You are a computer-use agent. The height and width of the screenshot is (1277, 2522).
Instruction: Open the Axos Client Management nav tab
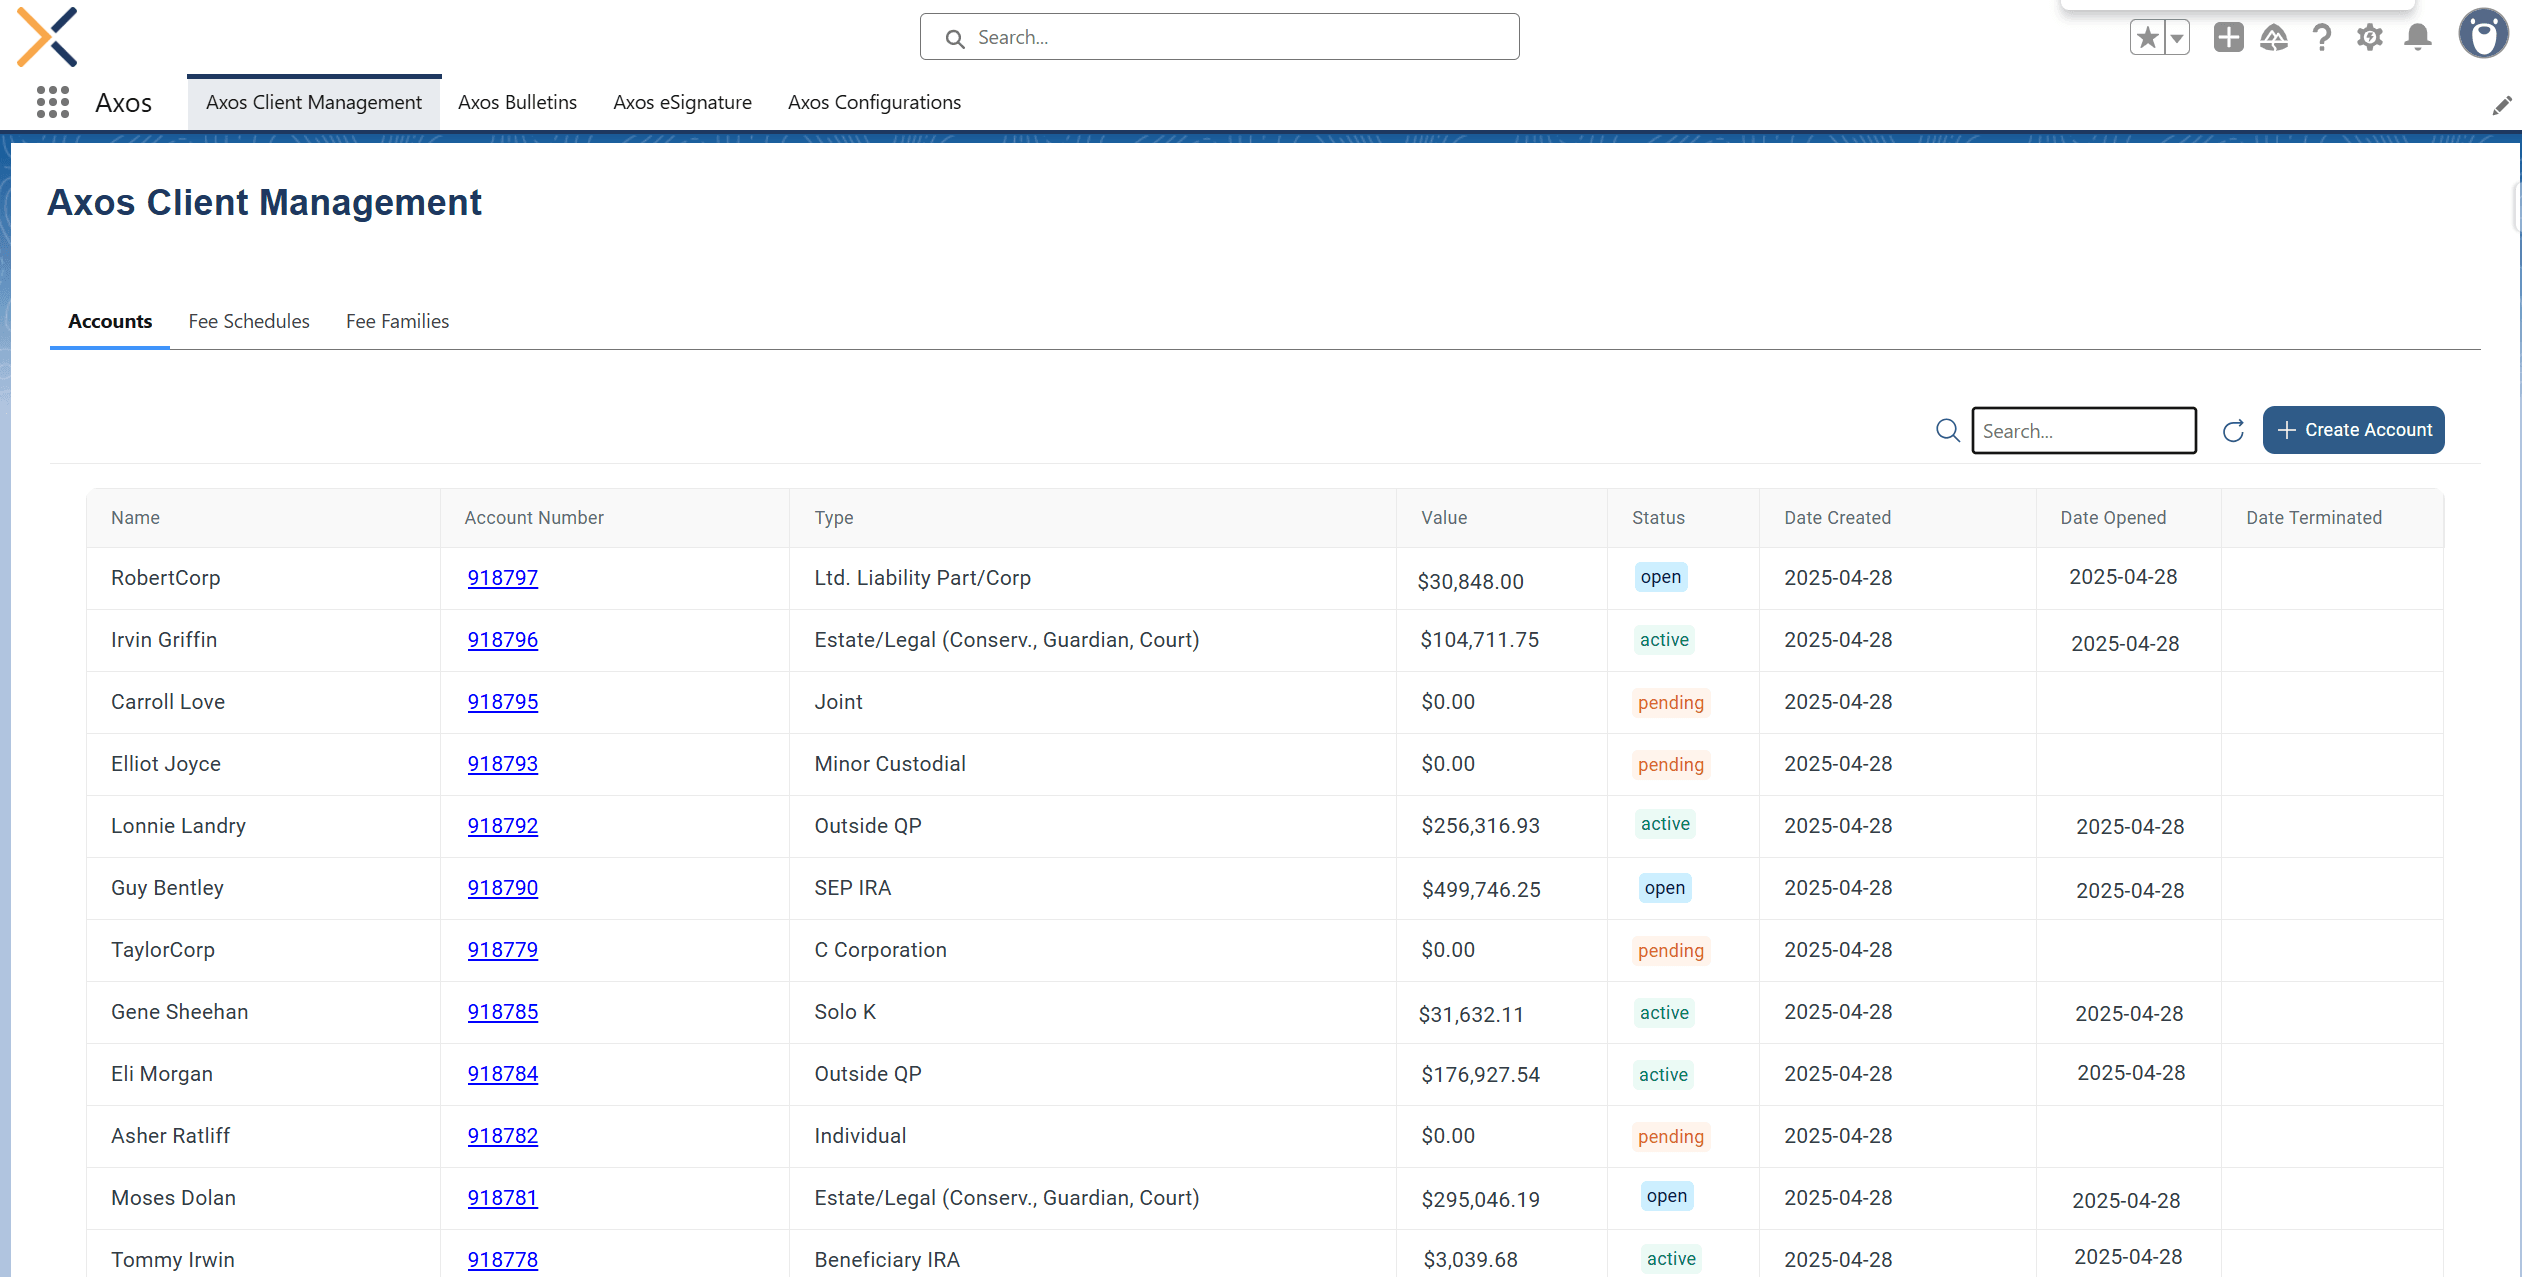click(314, 102)
